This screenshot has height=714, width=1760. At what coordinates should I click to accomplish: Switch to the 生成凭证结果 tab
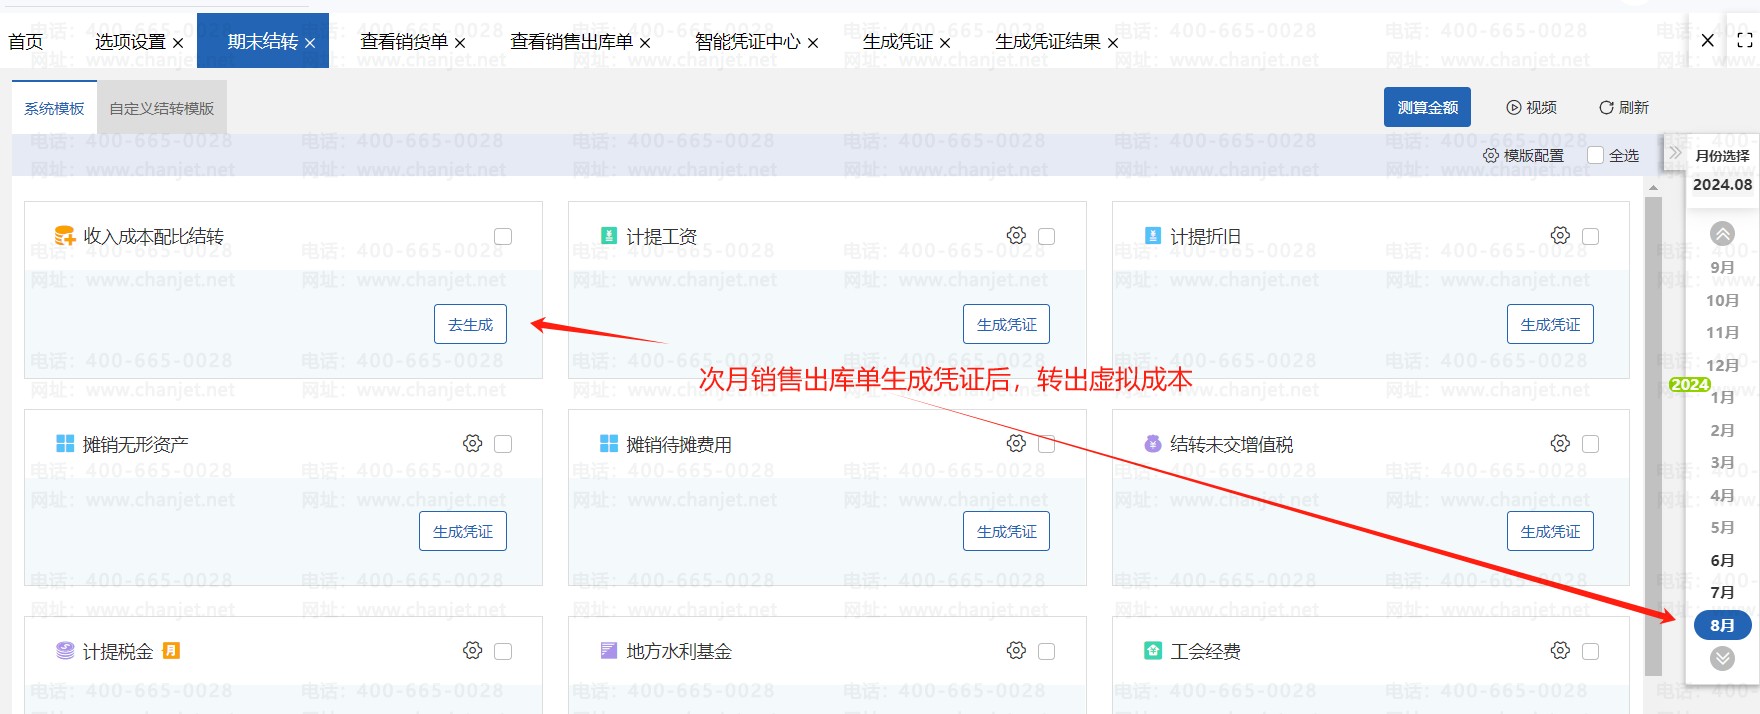1048,41
